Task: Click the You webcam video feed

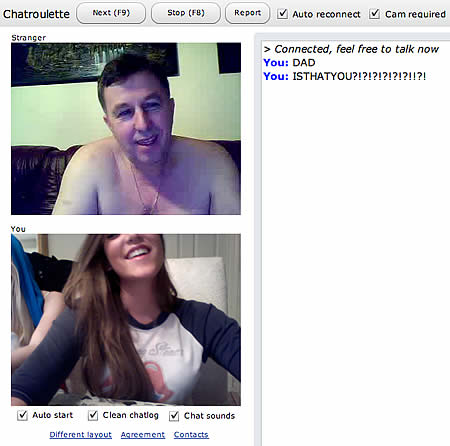Action: point(126,320)
